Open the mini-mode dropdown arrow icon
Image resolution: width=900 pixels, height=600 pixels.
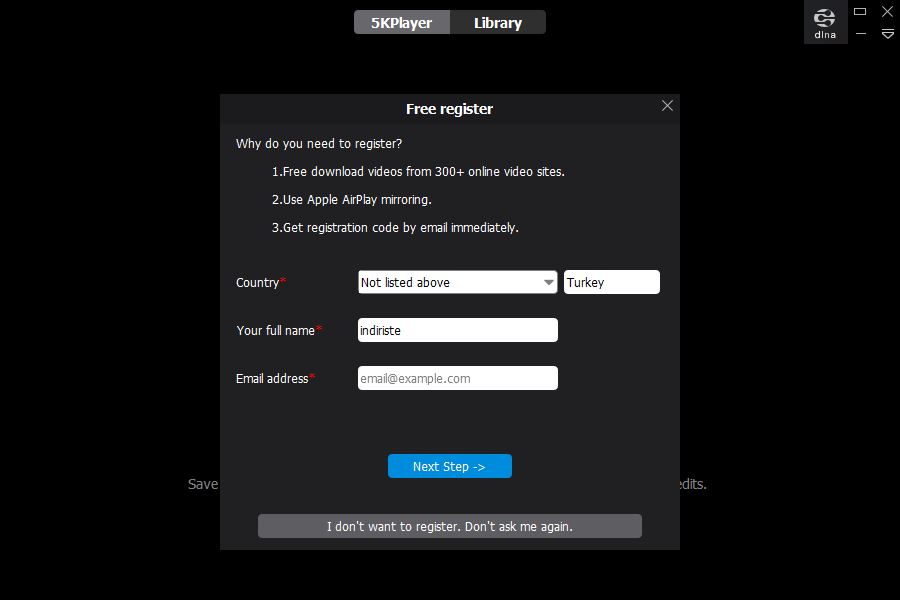887,34
